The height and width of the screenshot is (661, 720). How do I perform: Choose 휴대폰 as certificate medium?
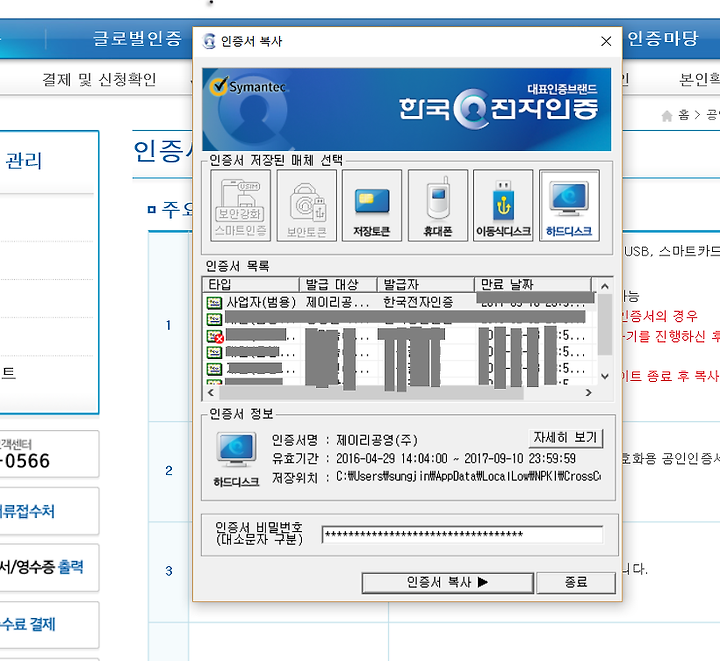(x=438, y=206)
